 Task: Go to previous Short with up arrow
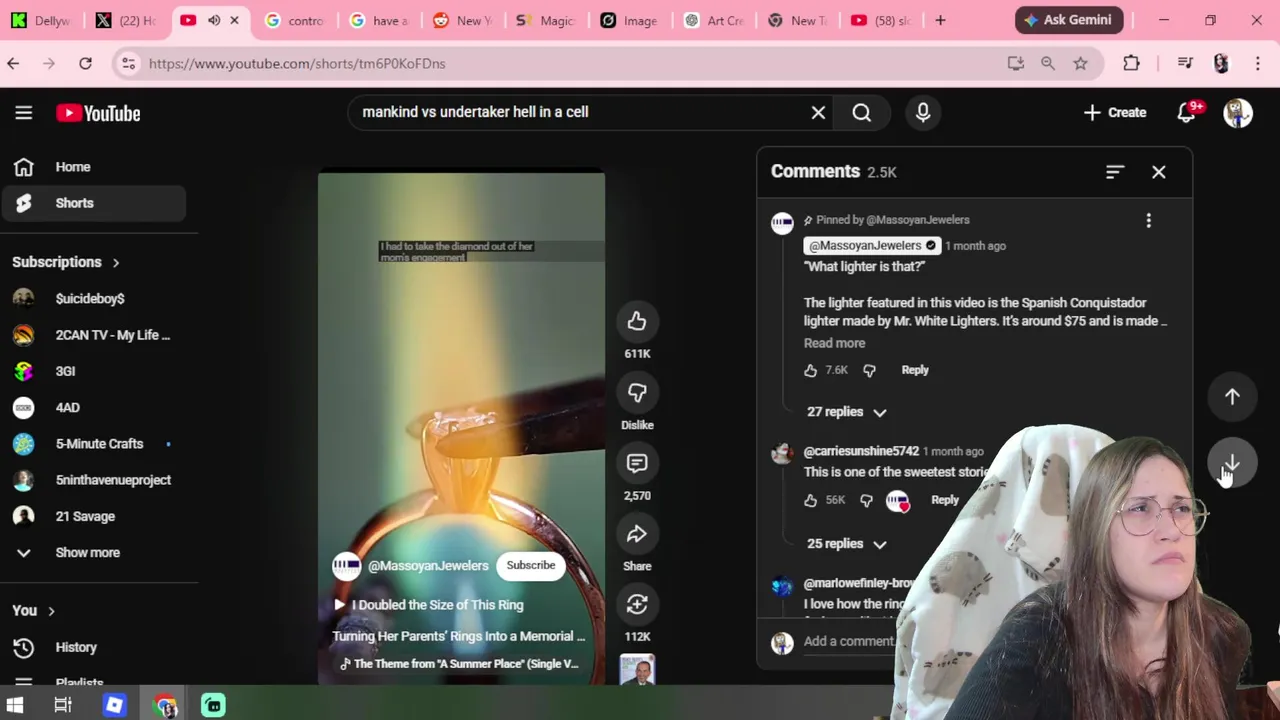click(1232, 397)
